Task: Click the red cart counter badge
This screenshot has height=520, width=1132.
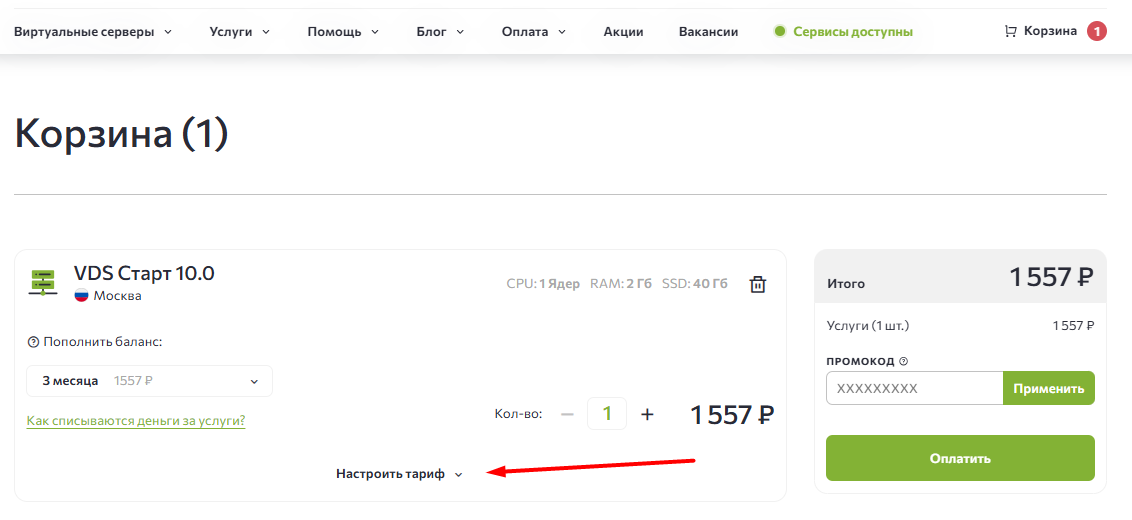Action: point(1097,32)
